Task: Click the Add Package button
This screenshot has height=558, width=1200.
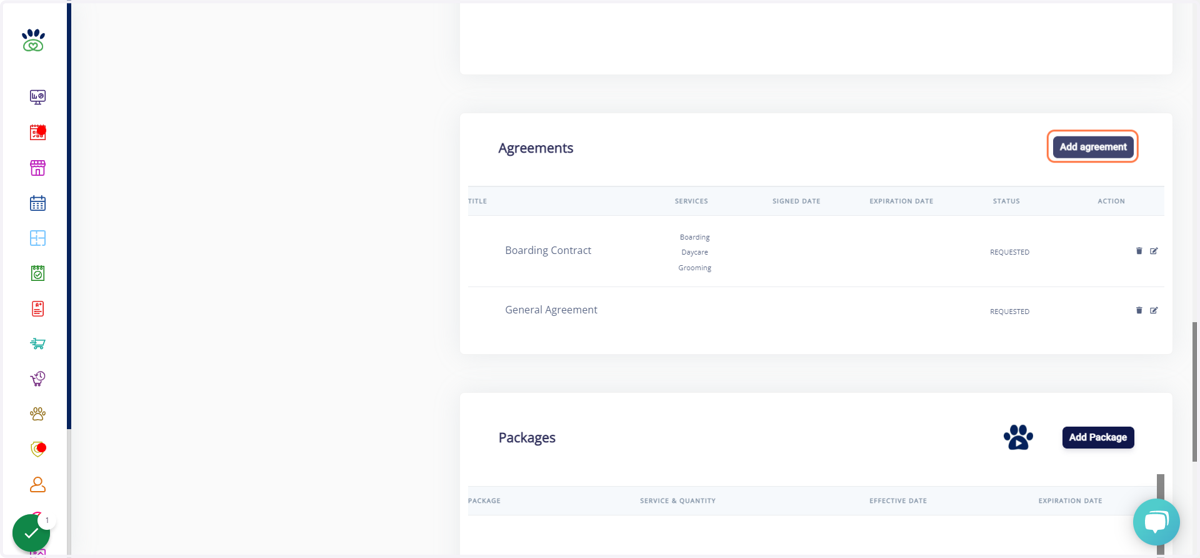Action: (x=1098, y=437)
